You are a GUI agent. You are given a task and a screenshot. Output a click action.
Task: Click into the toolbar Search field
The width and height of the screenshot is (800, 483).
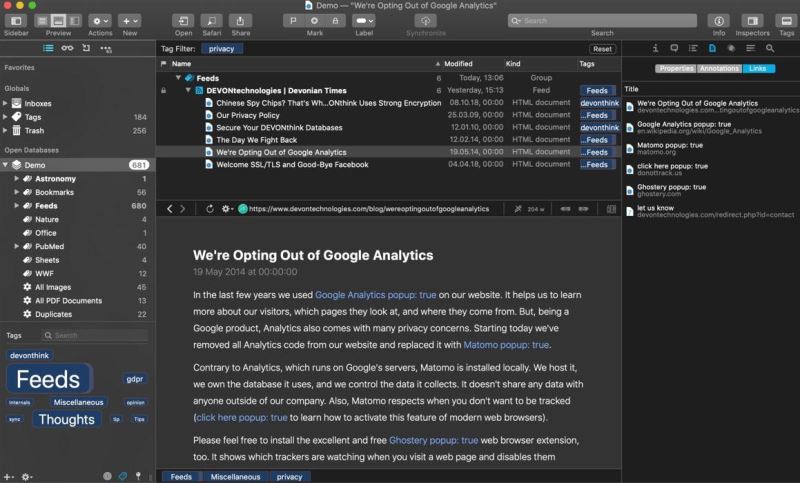point(603,21)
